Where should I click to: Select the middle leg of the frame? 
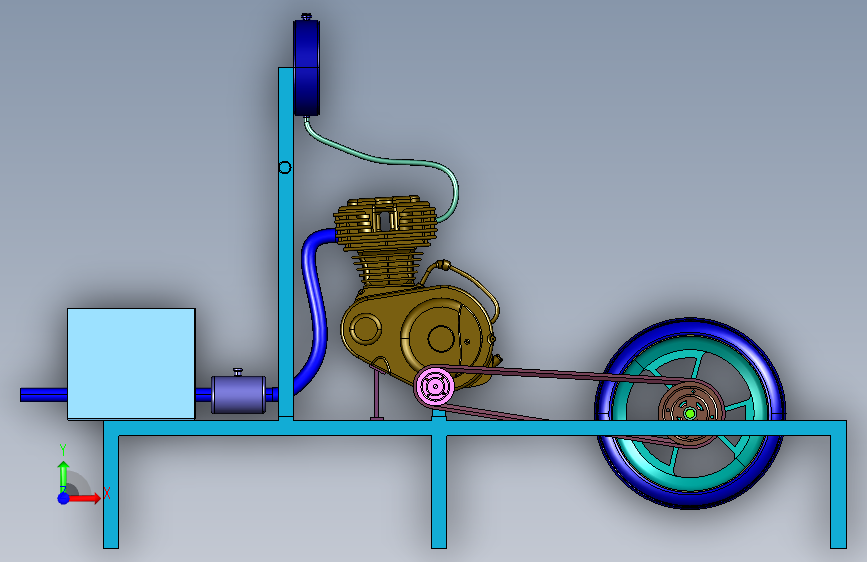point(438,491)
